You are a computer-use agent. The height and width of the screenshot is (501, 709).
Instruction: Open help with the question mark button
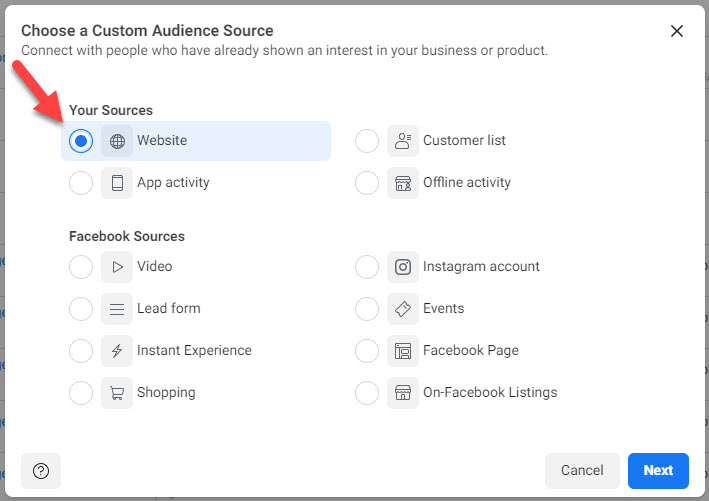point(41,471)
